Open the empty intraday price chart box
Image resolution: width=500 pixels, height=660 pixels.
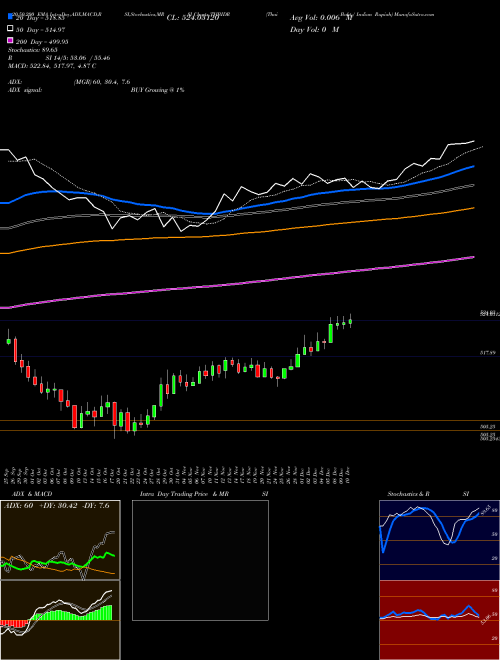pyautogui.click(x=200, y=560)
